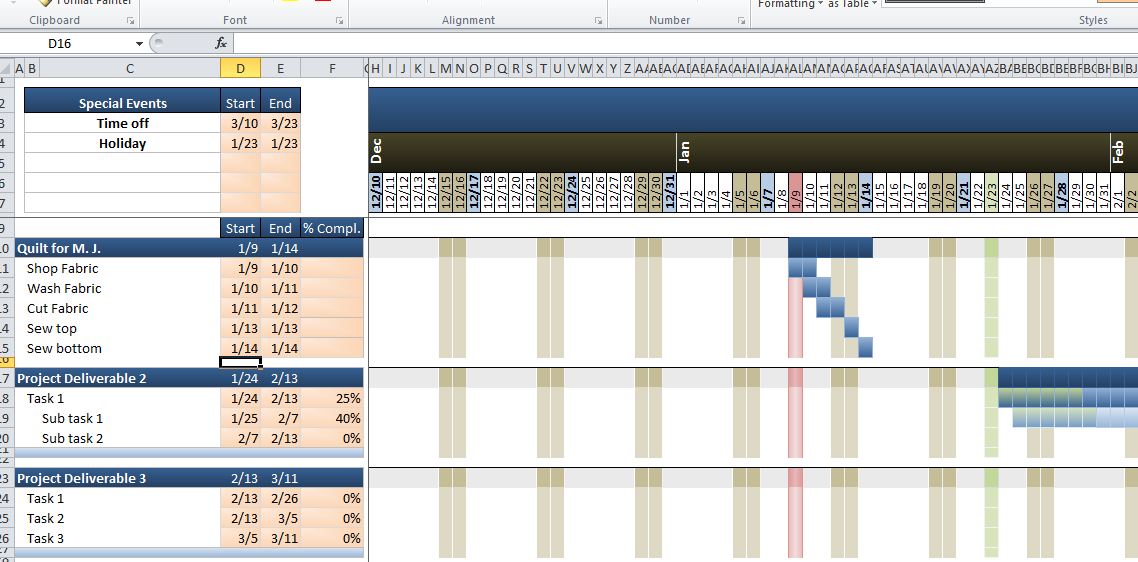Select the 12/17 date column in the timeline
Image resolution: width=1138 pixels, height=562 pixels.
474,192
